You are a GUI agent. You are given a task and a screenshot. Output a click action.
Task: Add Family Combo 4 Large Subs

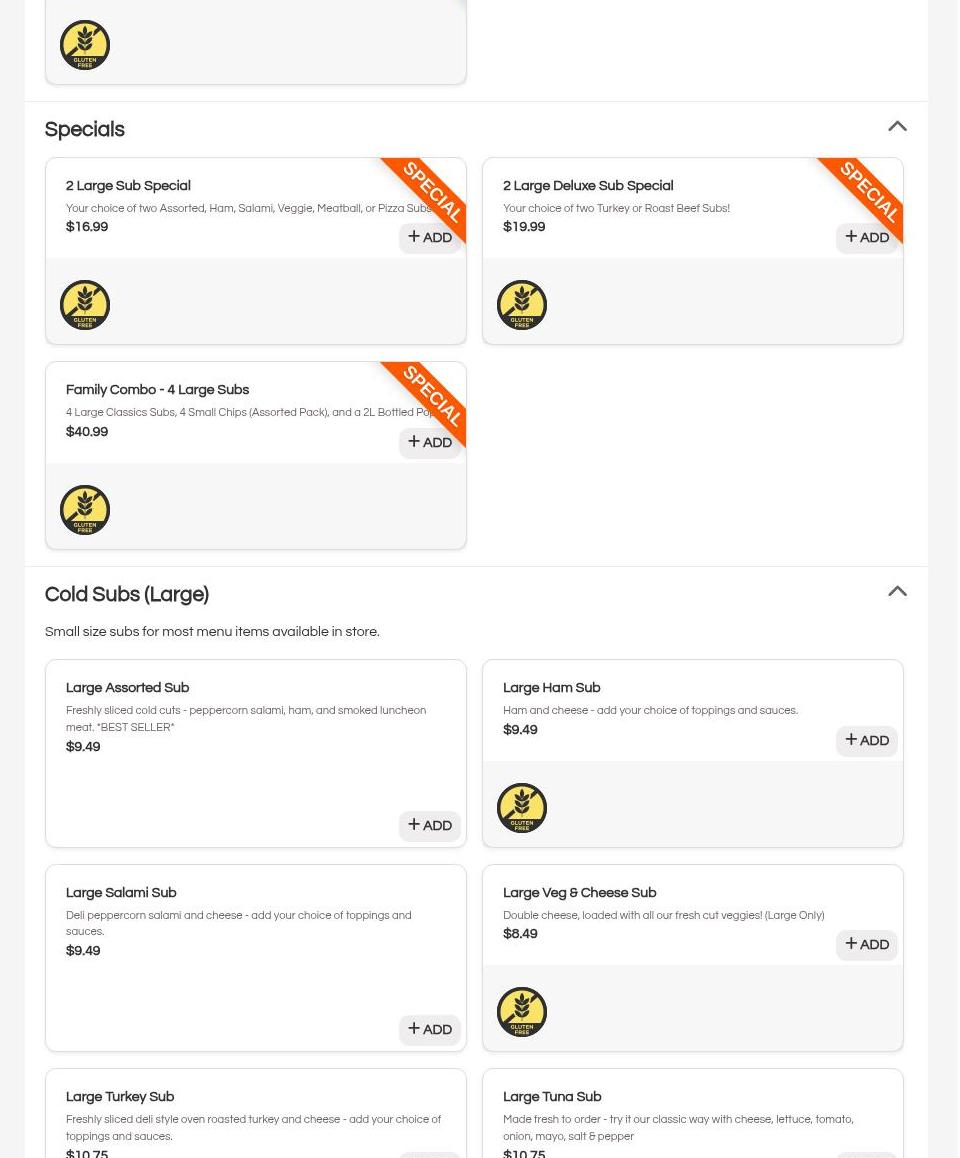430,443
